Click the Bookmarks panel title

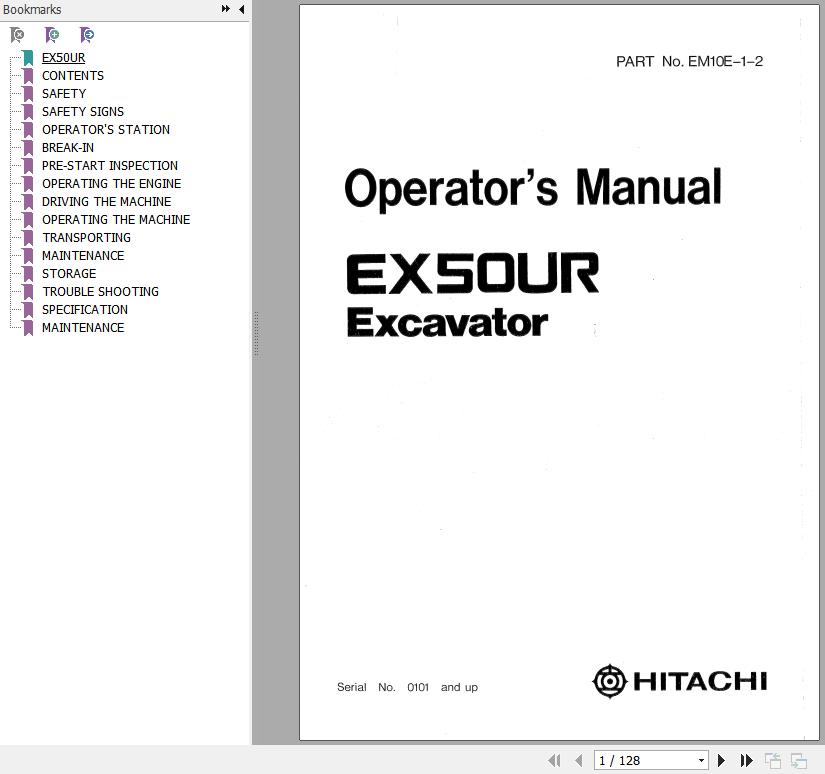pyautogui.click(x=32, y=9)
